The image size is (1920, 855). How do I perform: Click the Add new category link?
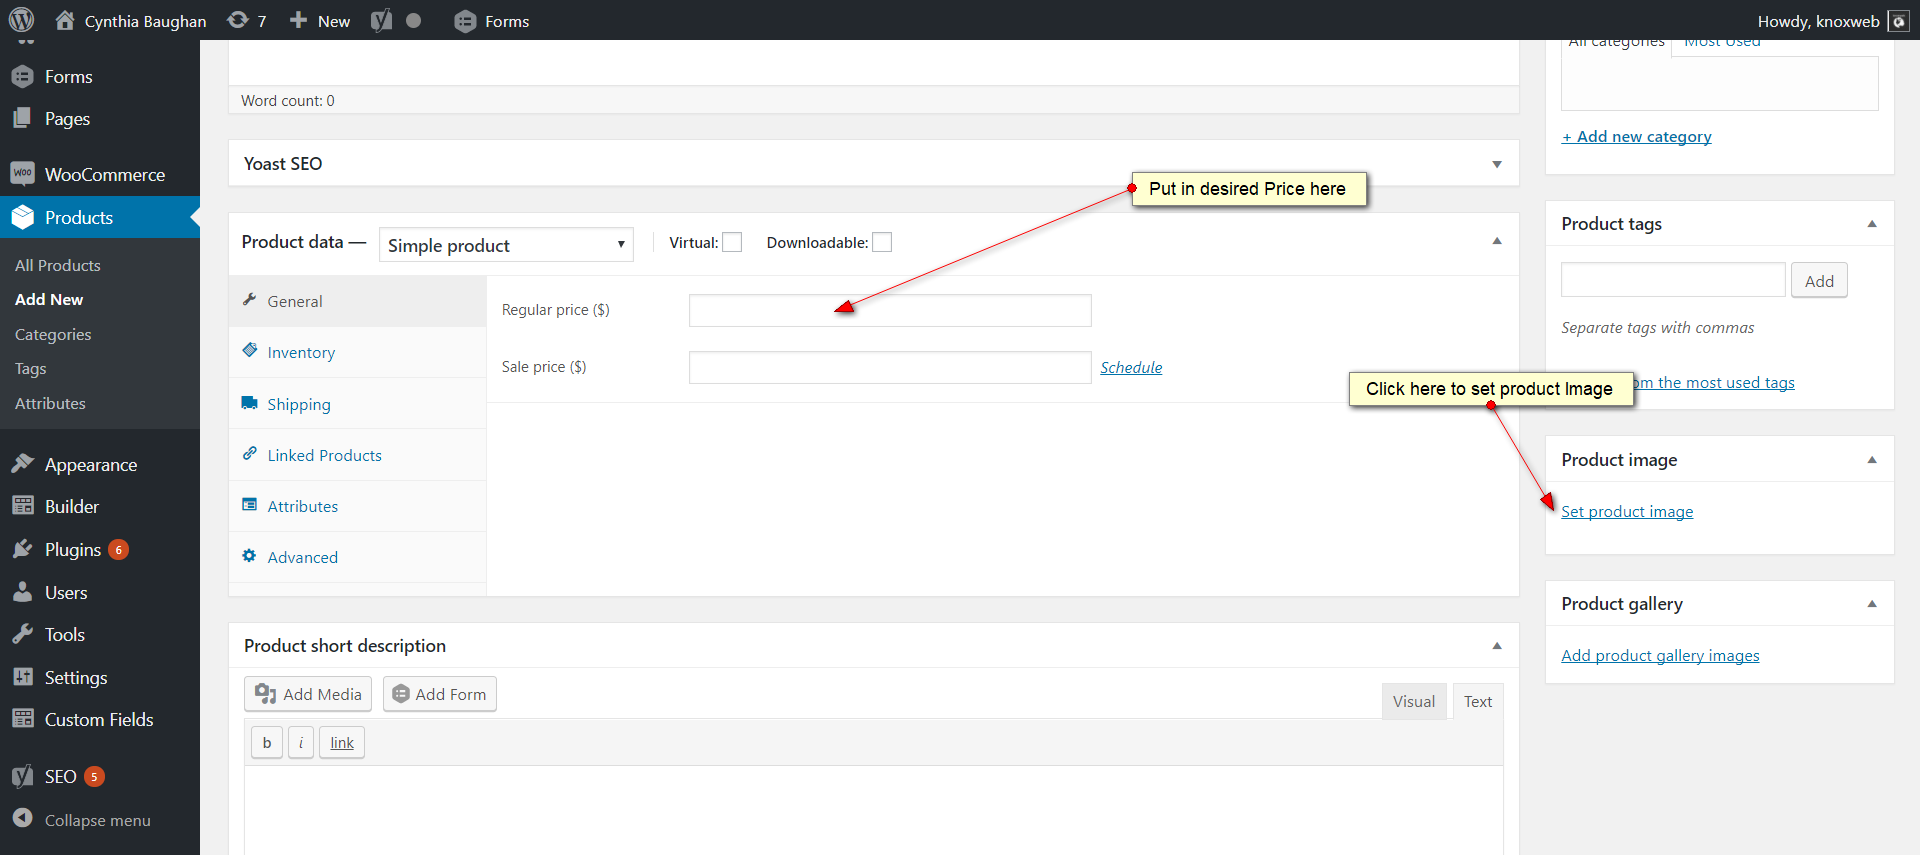coord(1637,137)
